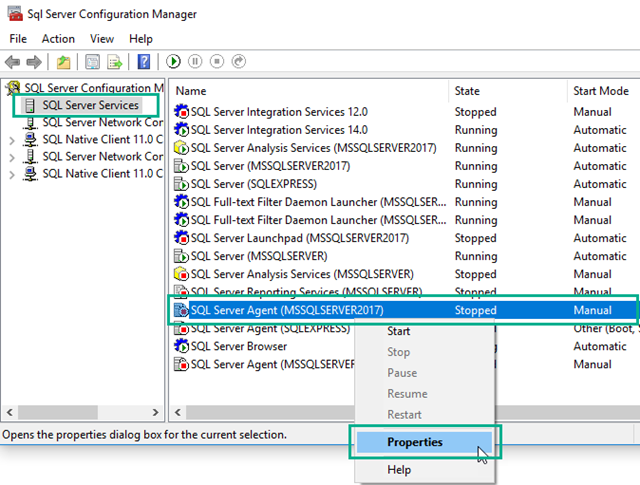Click the toolbar Properties sheet icon
The width and height of the screenshot is (640, 485).
[93, 62]
